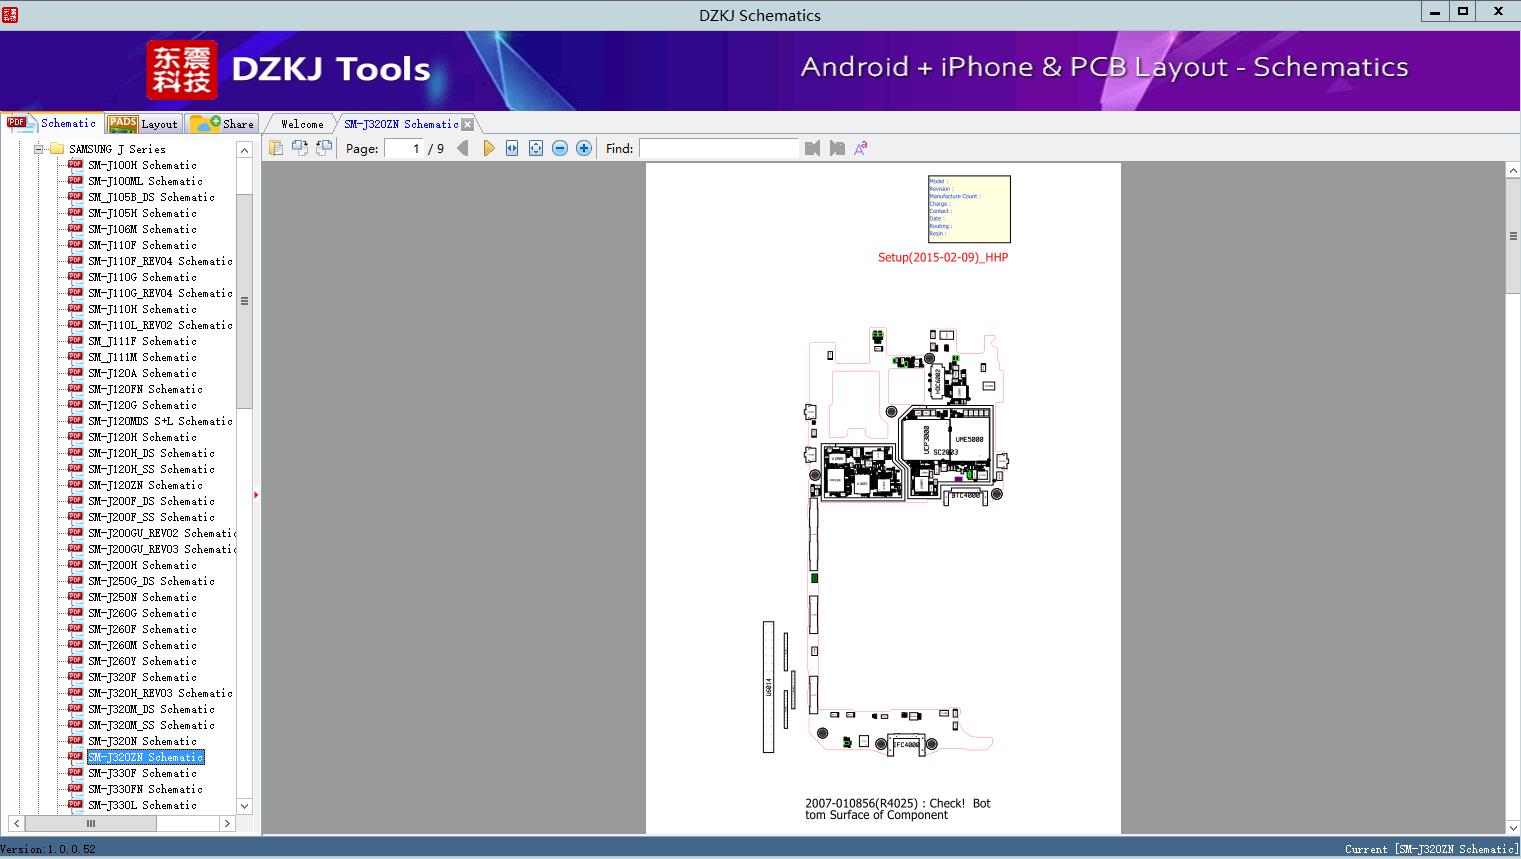Toggle the match case search option
1521x859 pixels.
(x=860, y=148)
